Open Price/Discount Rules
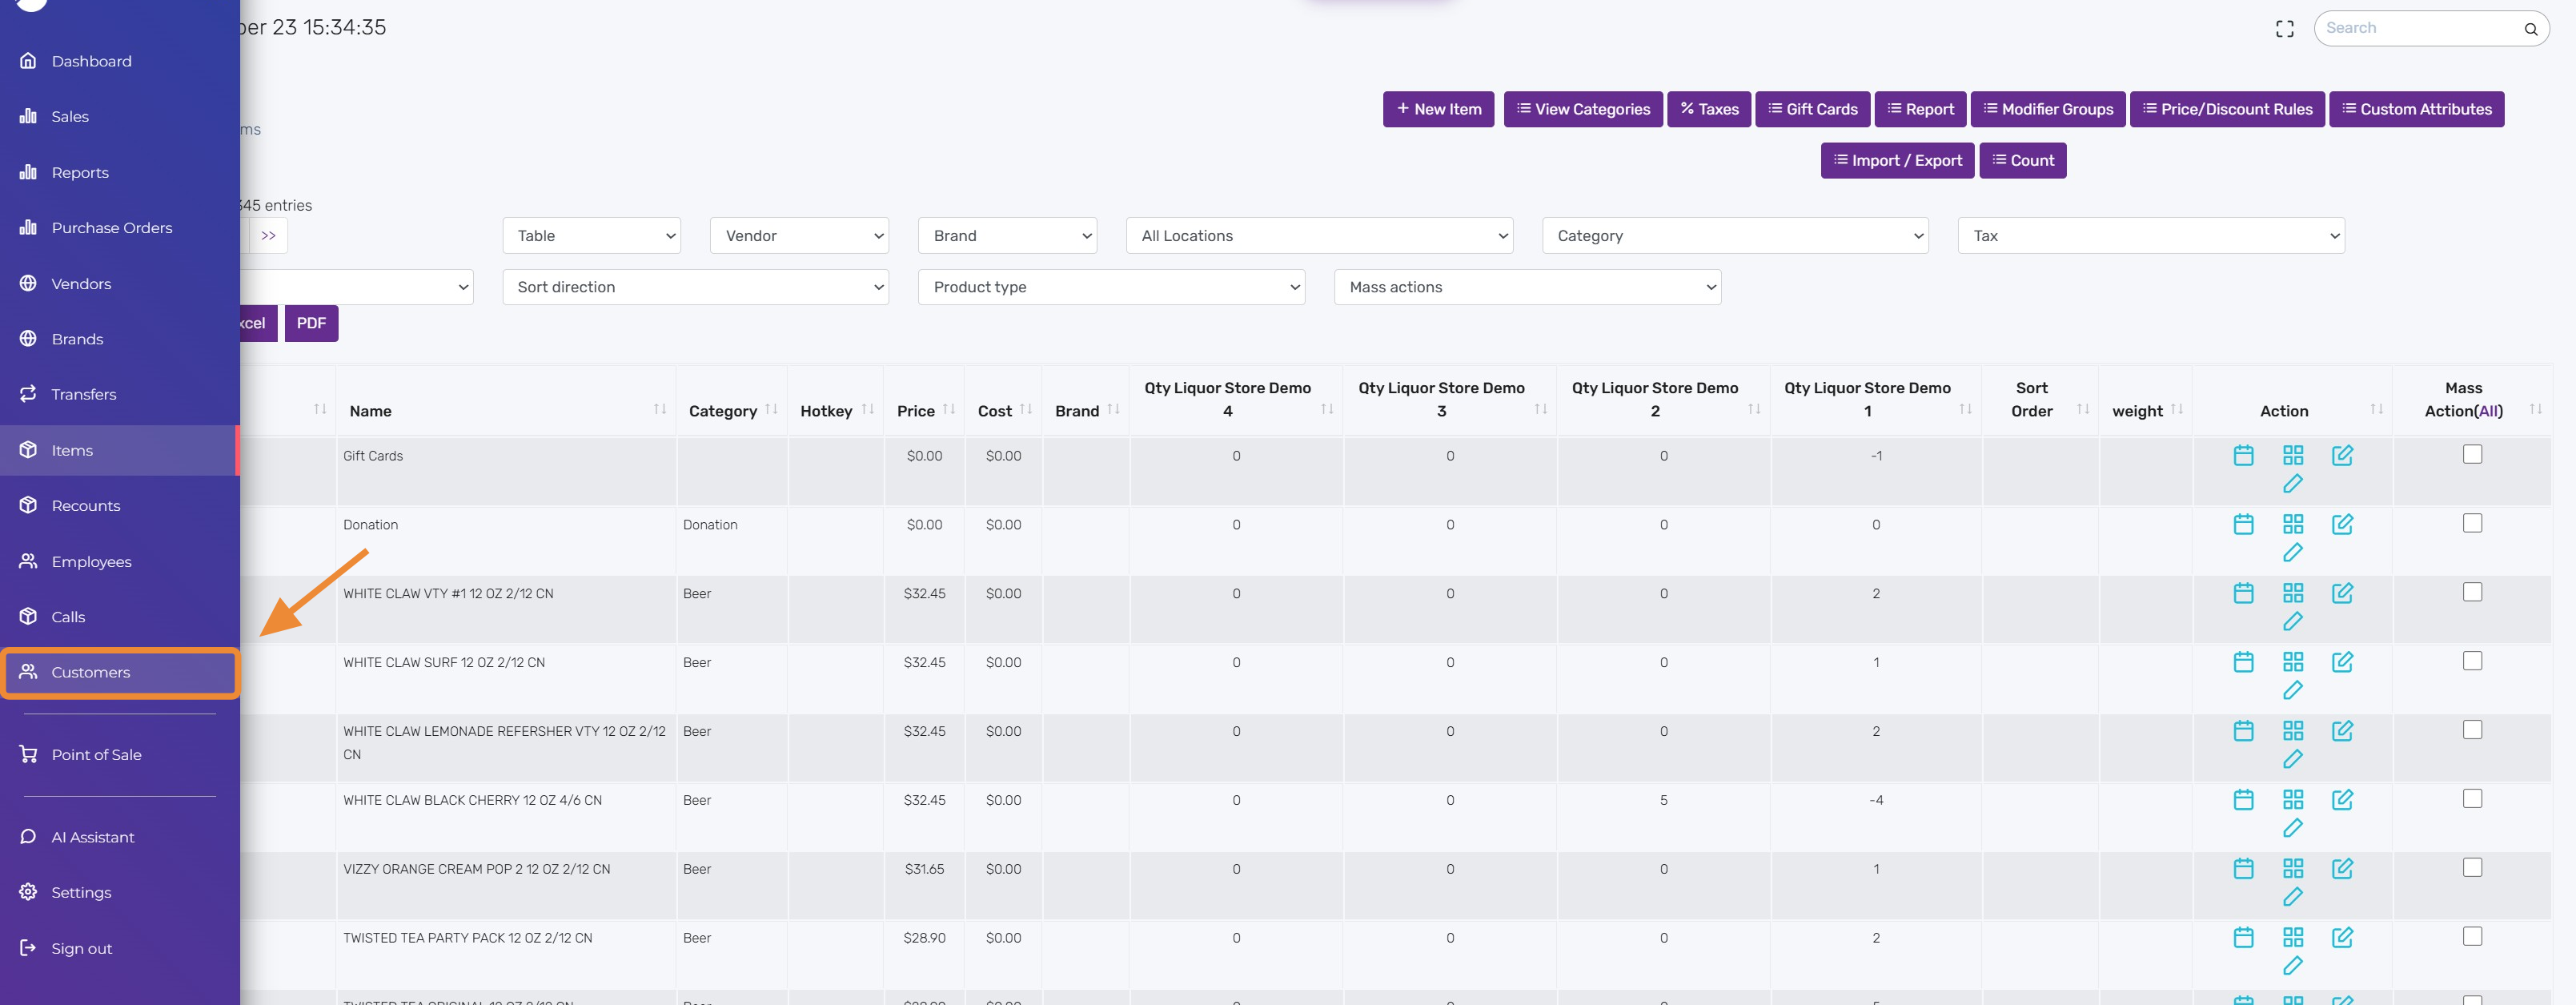The height and width of the screenshot is (1005, 2576). tap(2227, 109)
